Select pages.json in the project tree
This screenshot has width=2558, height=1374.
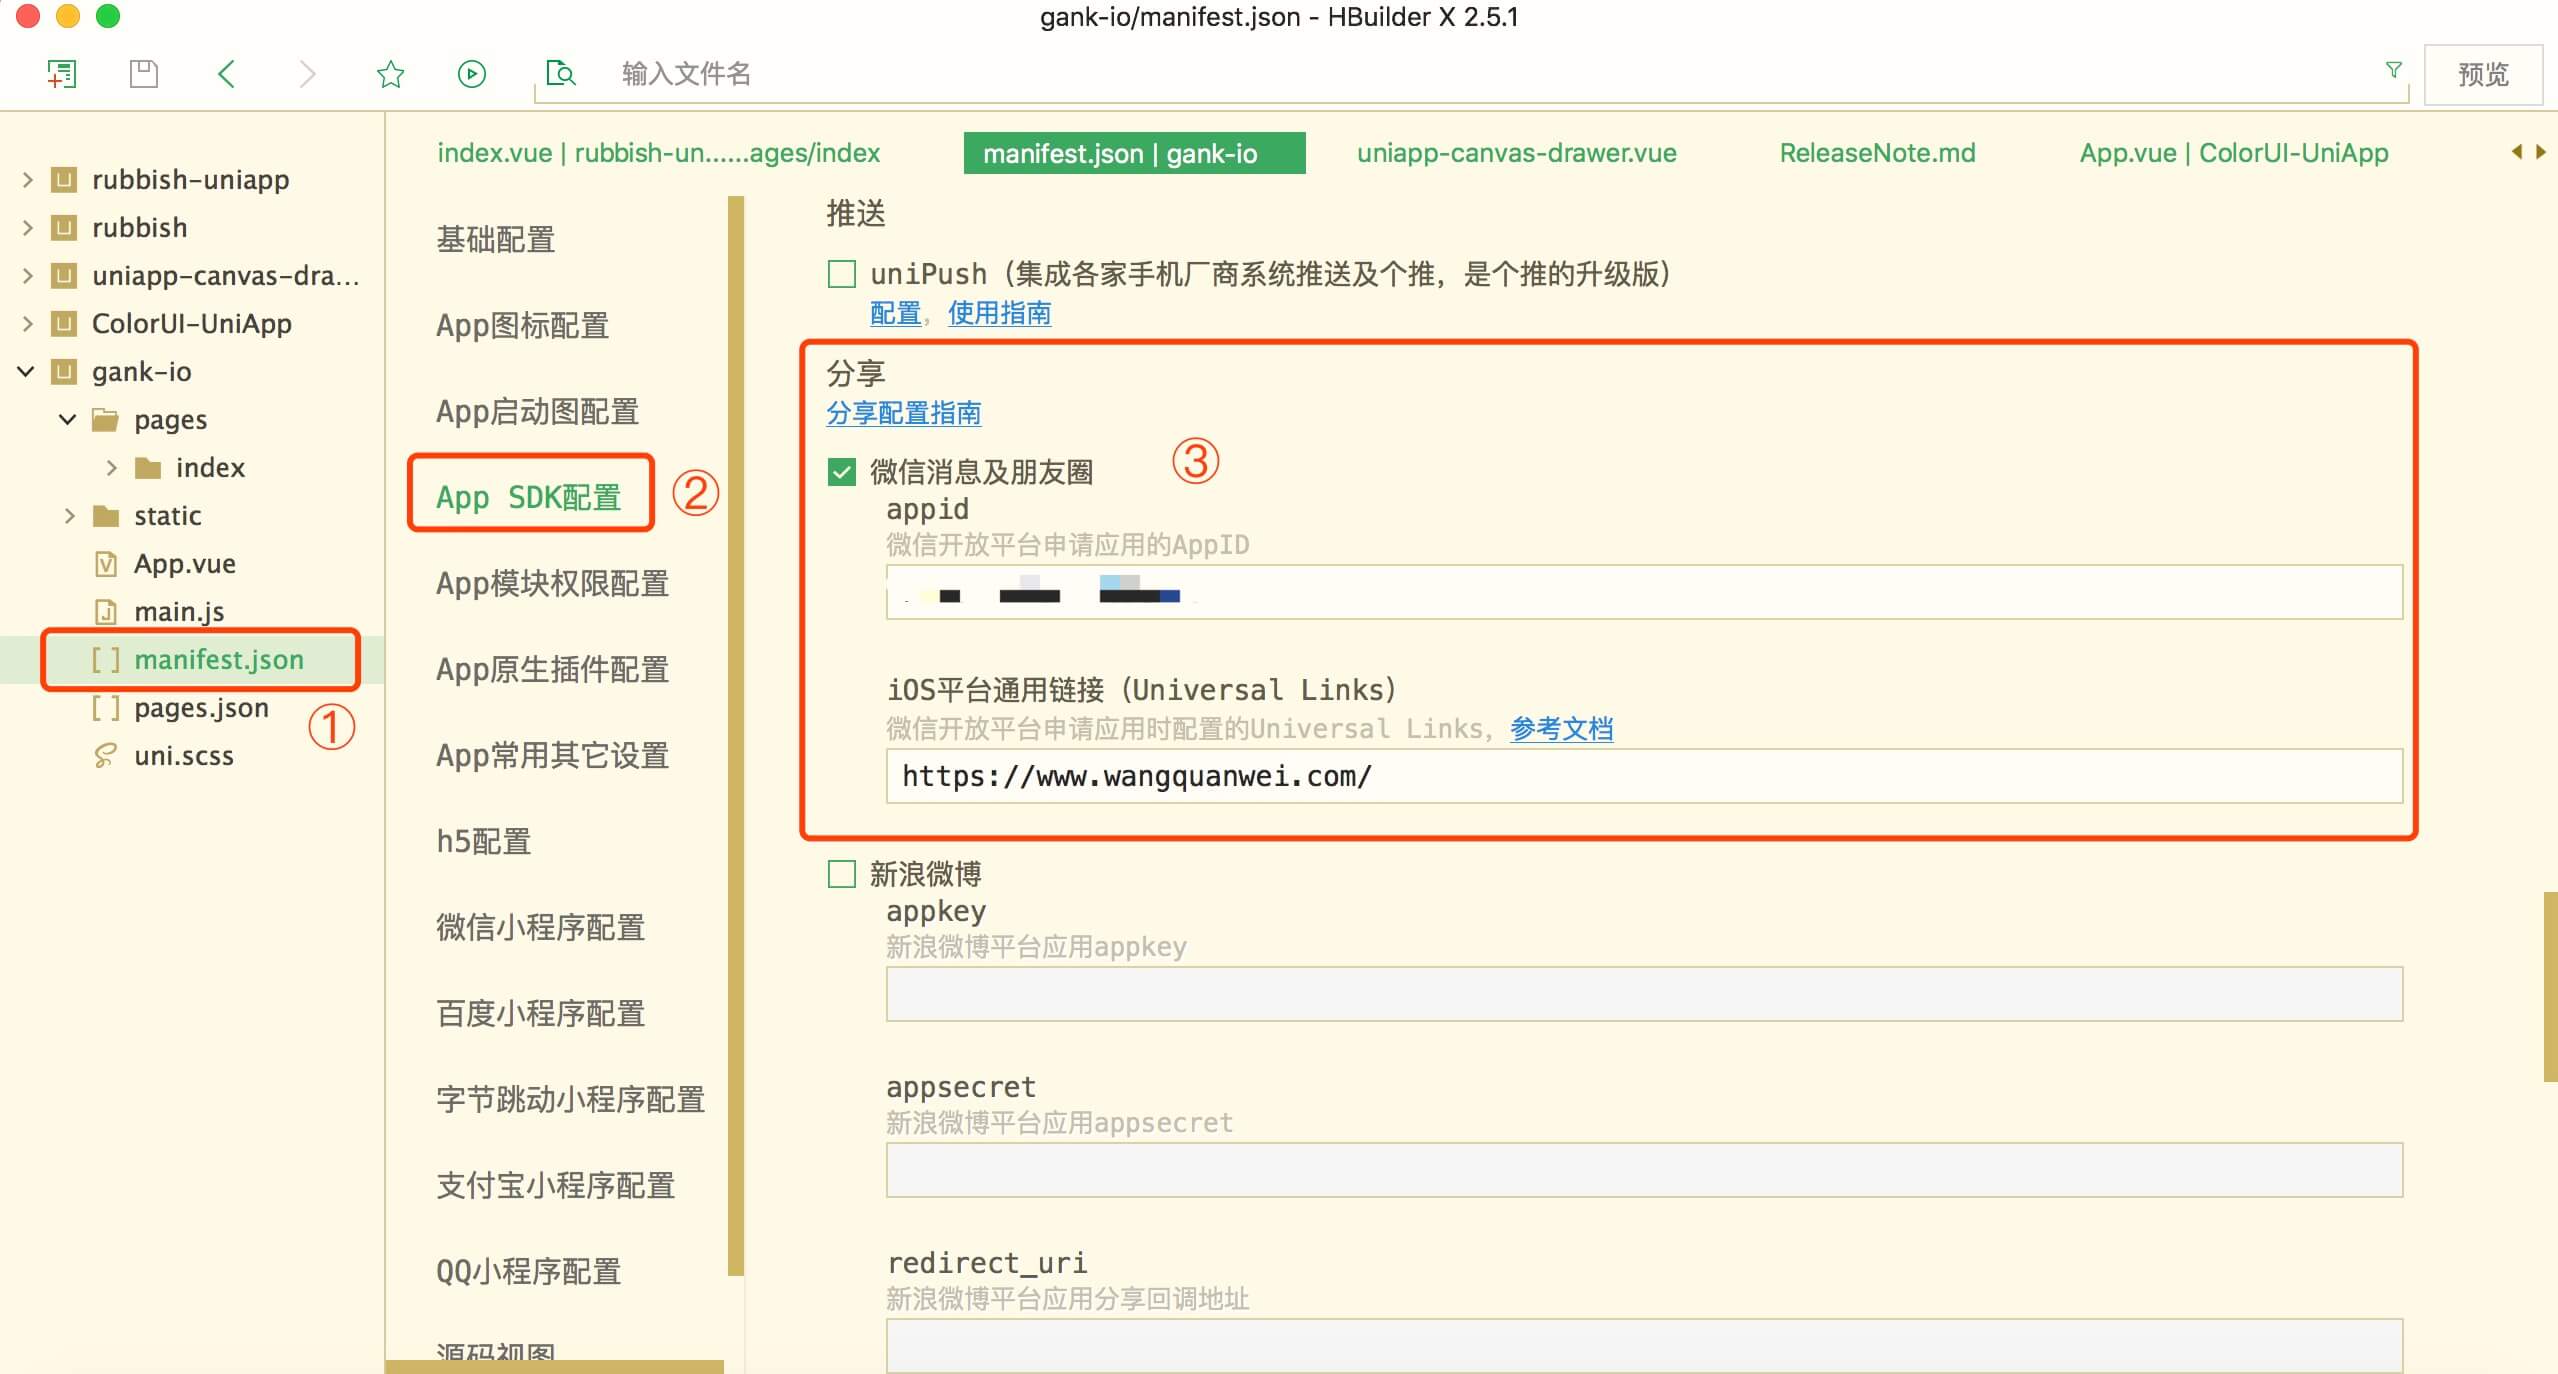[x=201, y=707]
